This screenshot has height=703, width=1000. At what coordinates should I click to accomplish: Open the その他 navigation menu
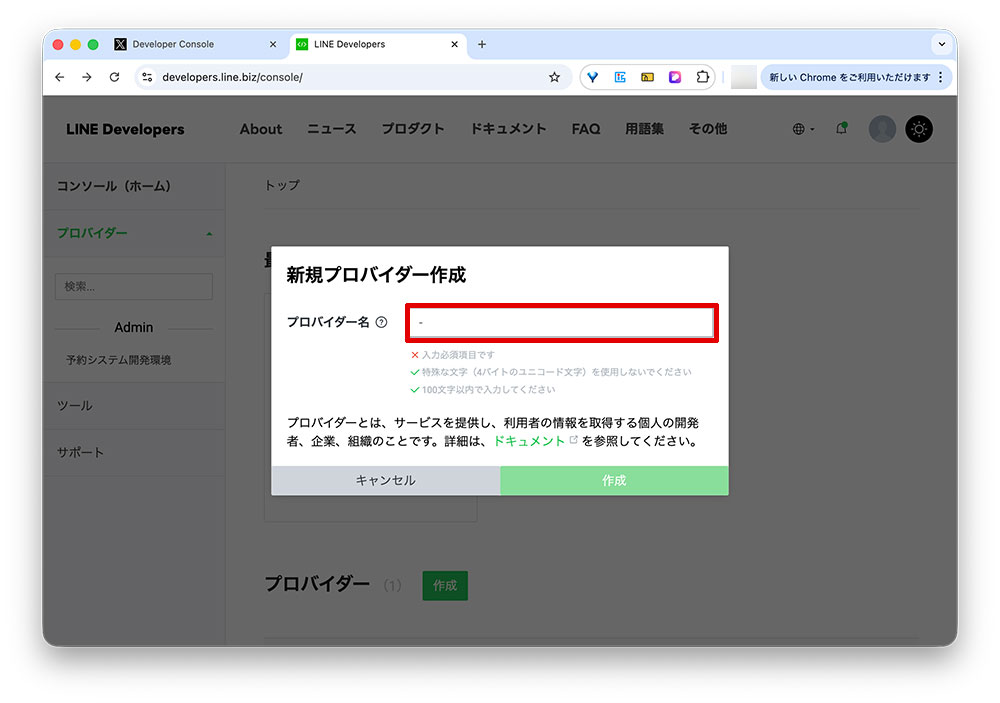click(x=707, y=128)
